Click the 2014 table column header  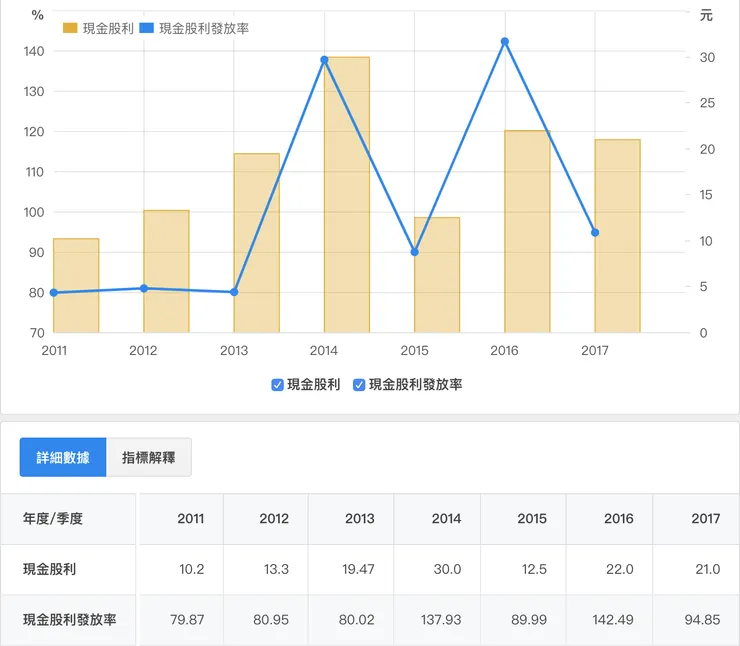446,519
